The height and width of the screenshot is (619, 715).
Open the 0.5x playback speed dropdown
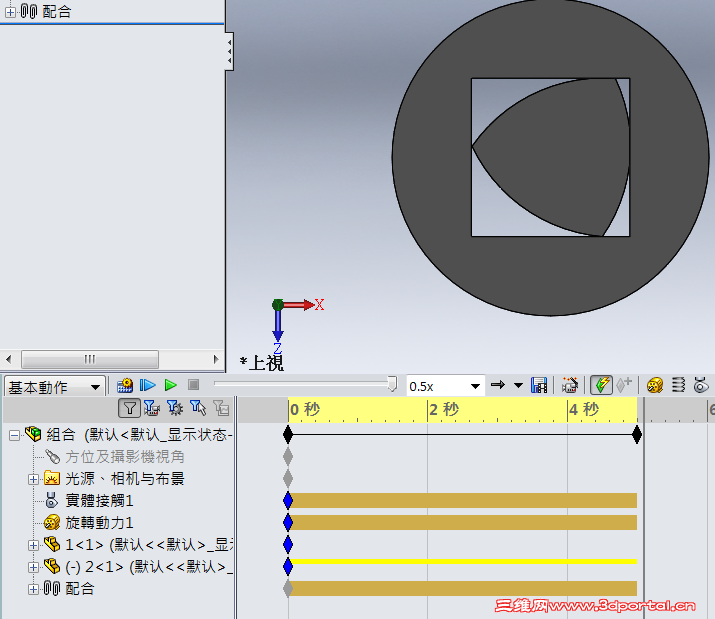(x=475, y=386)
